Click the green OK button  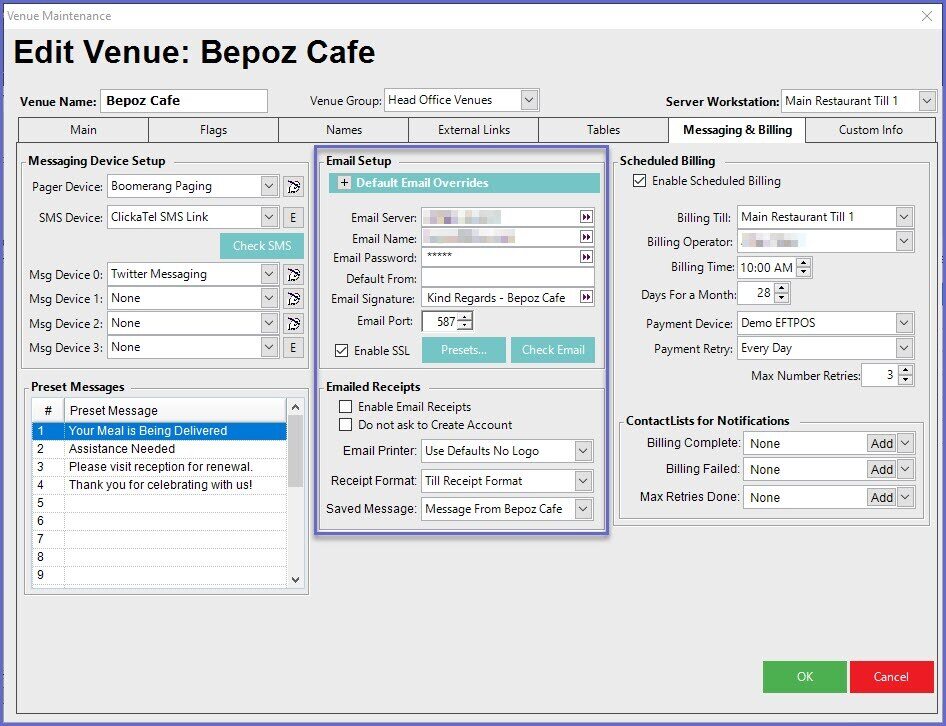tap(804, 677)
